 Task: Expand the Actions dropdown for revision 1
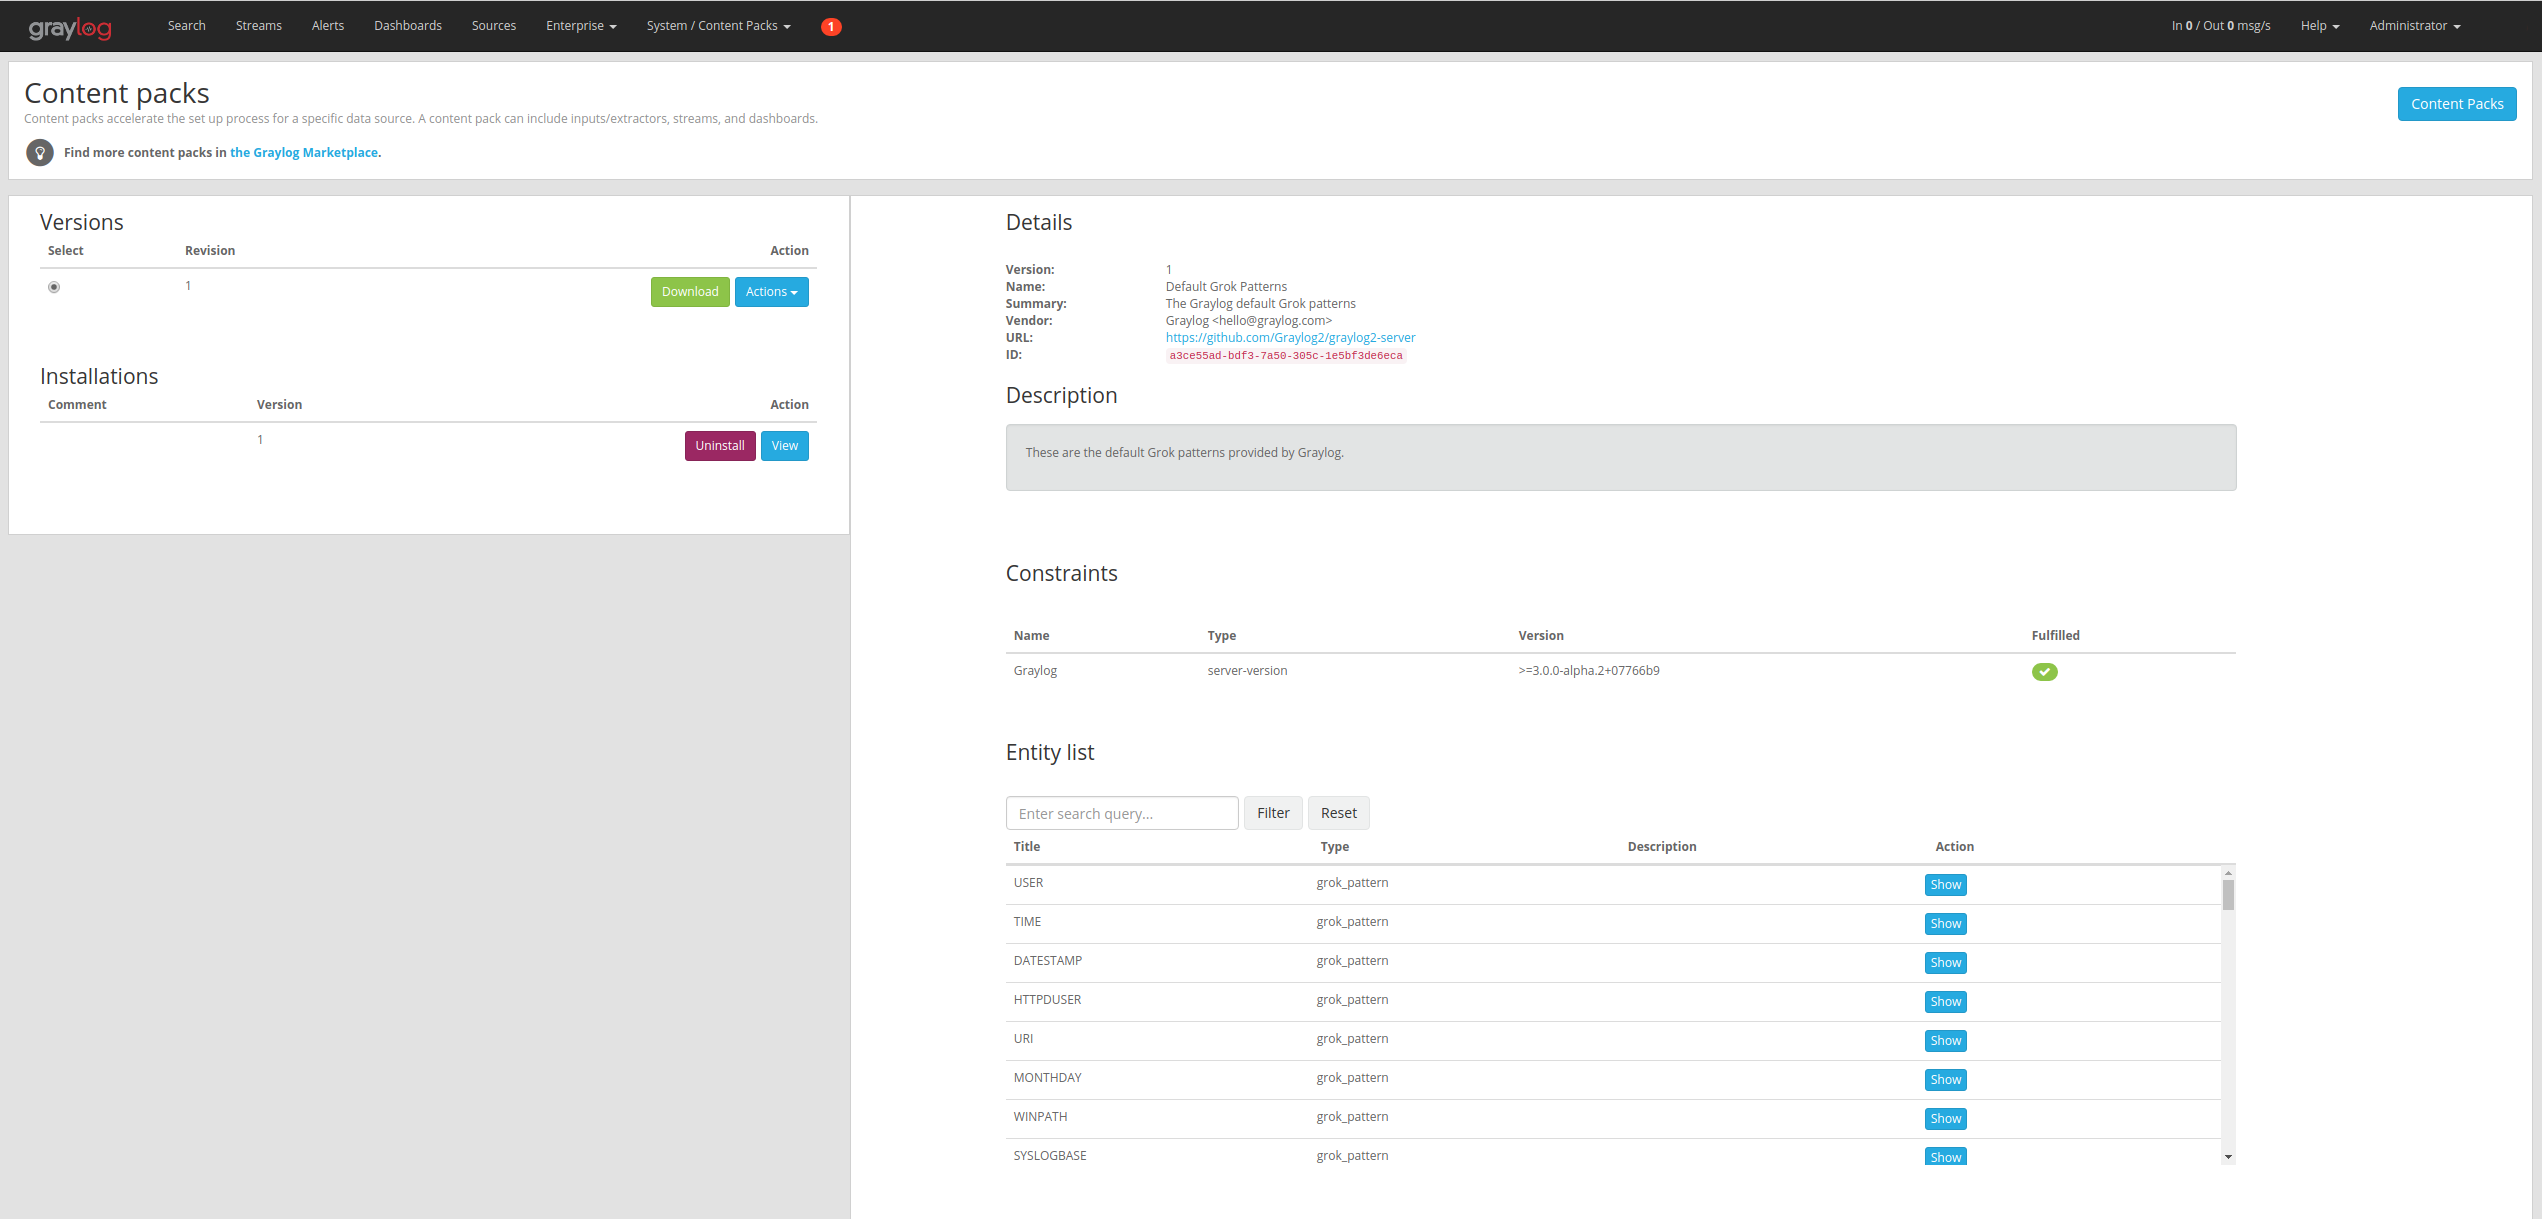pyautogui.click(x=771, y=292)
